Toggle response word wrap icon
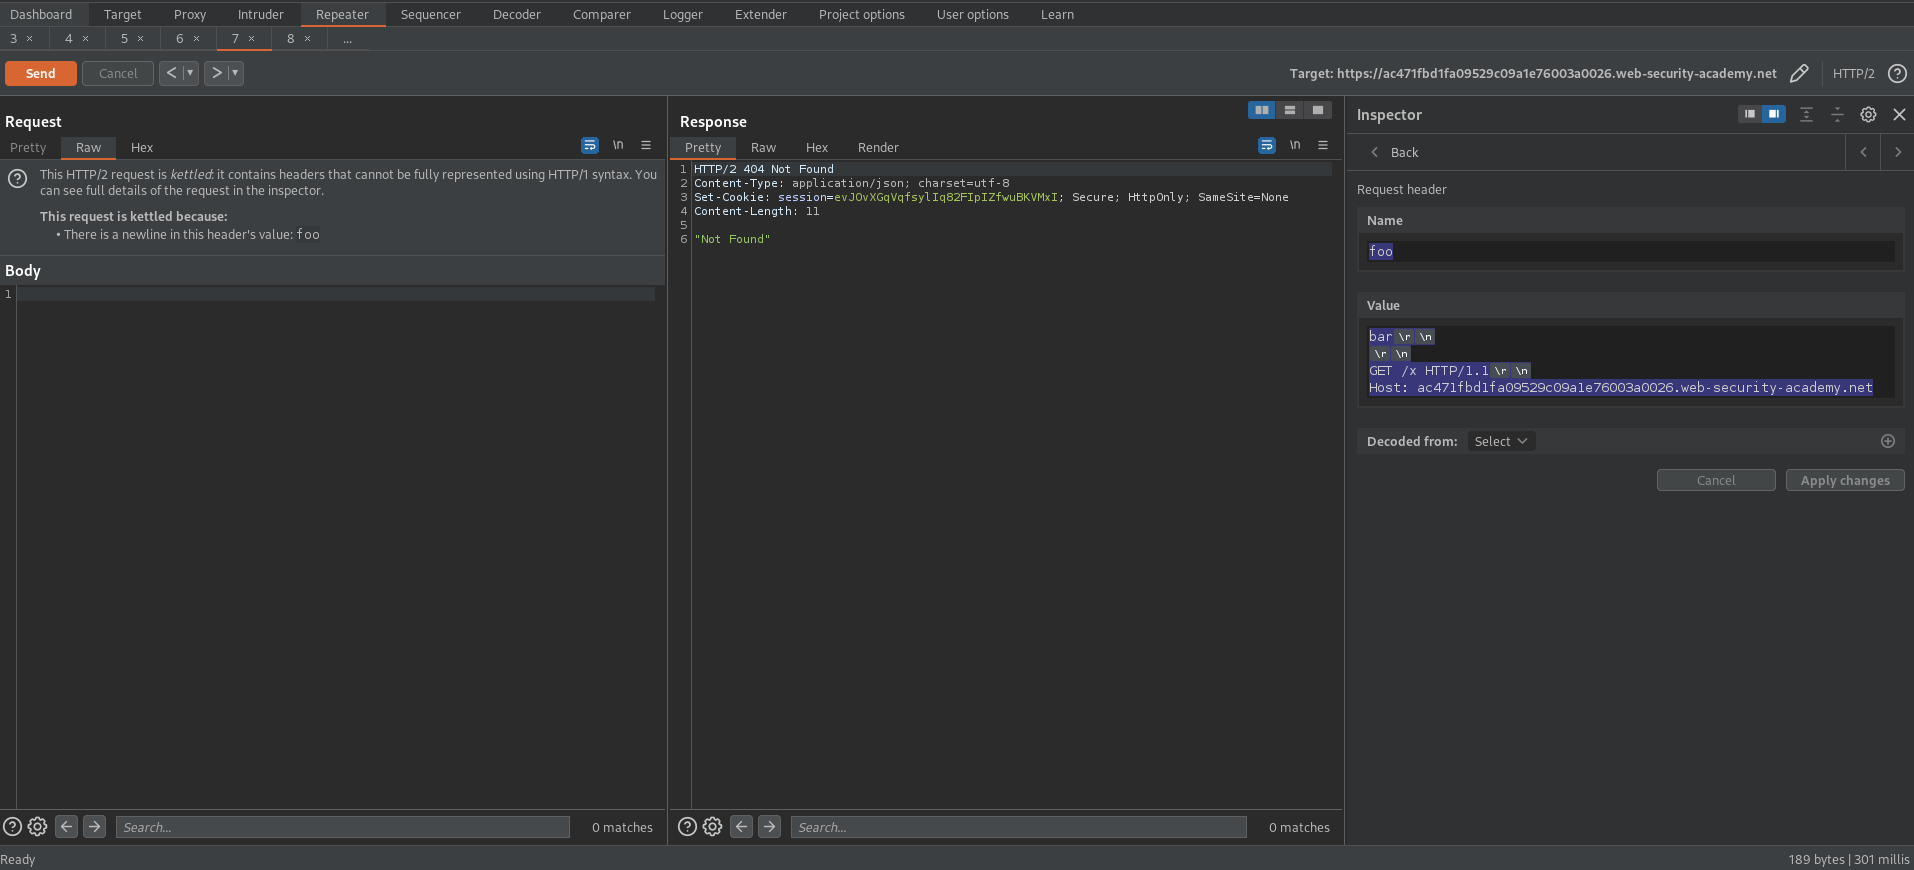This screenshot has width=1914, height=870. (1267, 145)
